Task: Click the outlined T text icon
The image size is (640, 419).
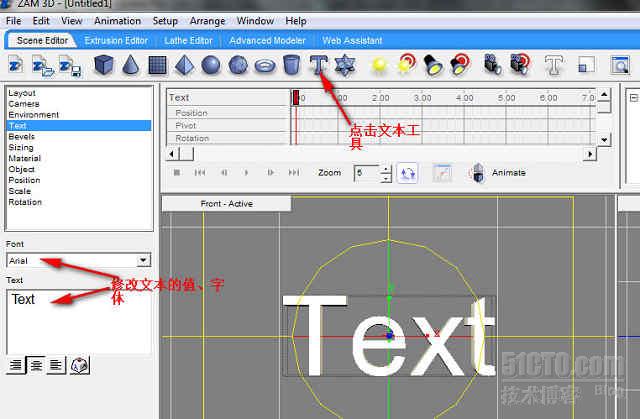Action: coord(554,65)
